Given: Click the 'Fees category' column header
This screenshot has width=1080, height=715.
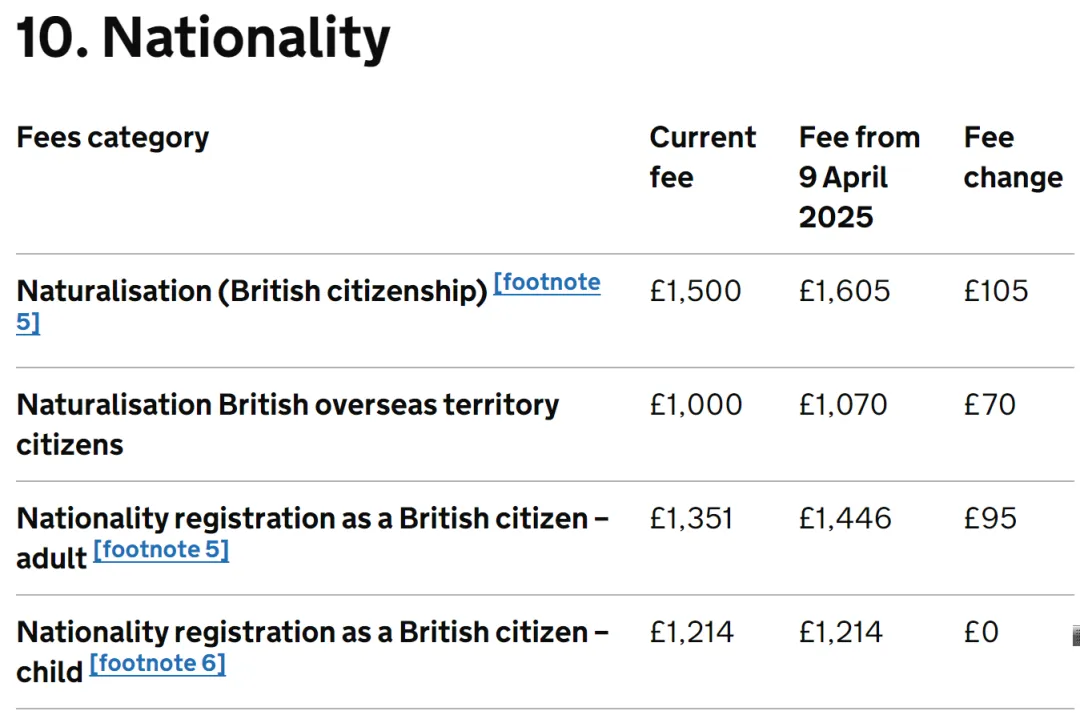Looking at the screenshot, I should [x=113, y=137].
